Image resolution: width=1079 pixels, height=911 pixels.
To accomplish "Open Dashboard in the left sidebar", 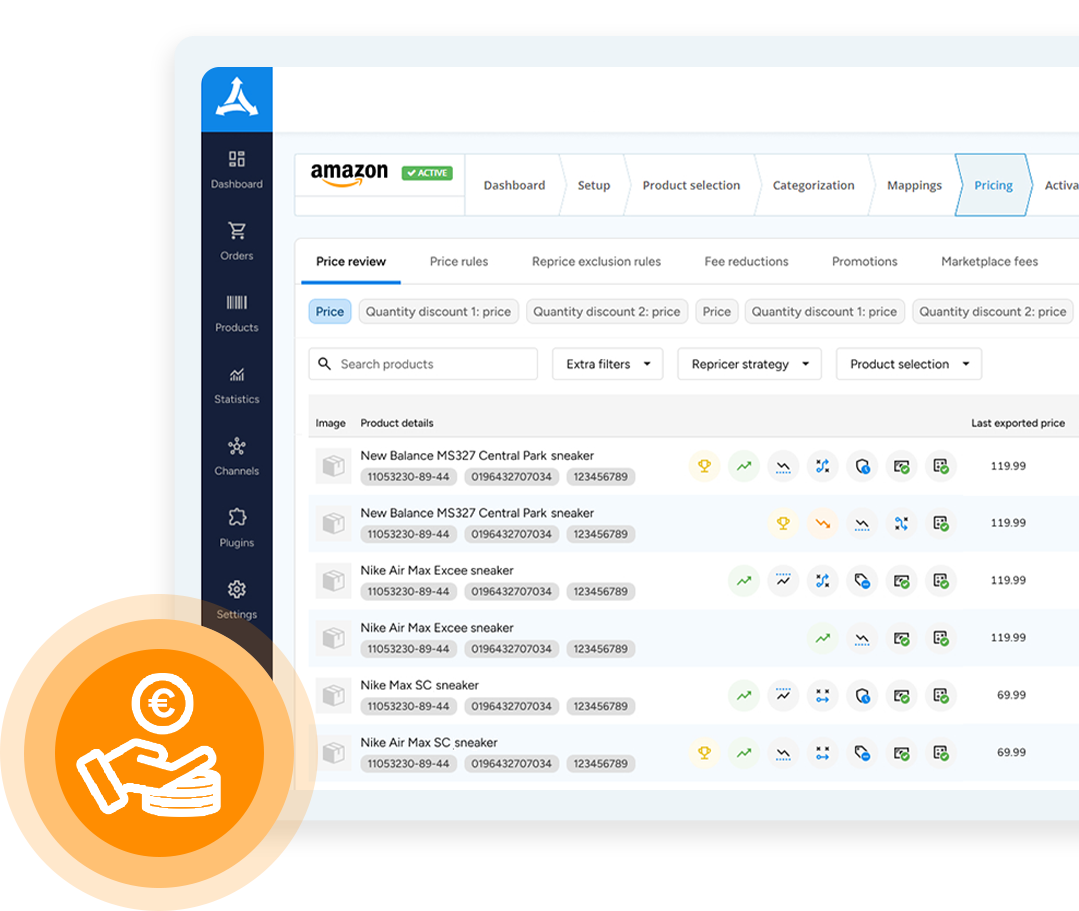I will (237, 168).
